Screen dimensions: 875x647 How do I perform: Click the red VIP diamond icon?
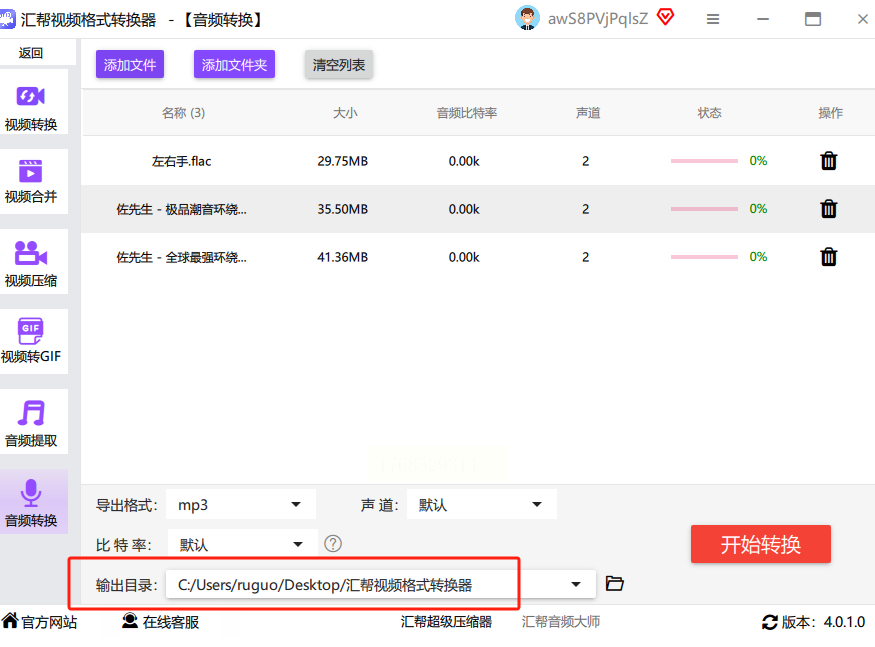tap(665, 18)
